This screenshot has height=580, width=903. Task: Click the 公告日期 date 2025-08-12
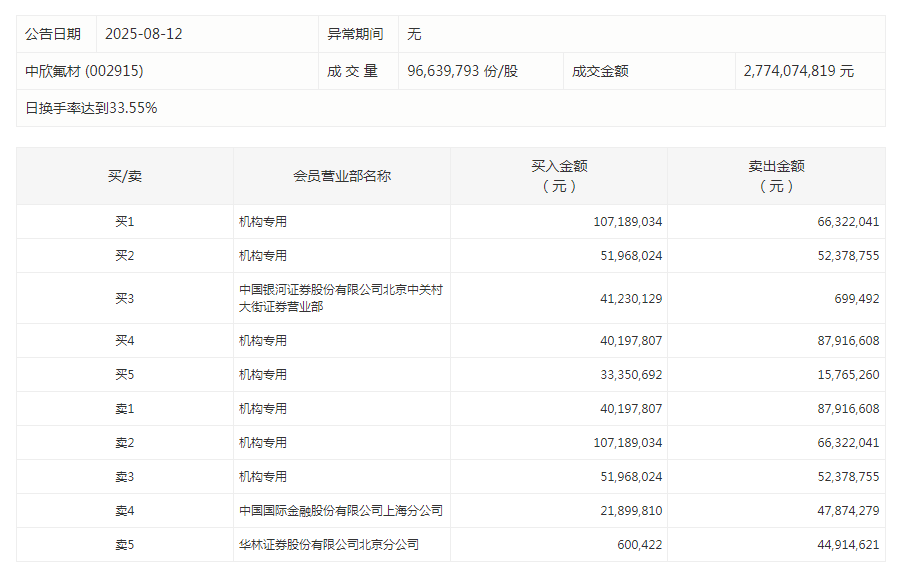click(145, 32)
